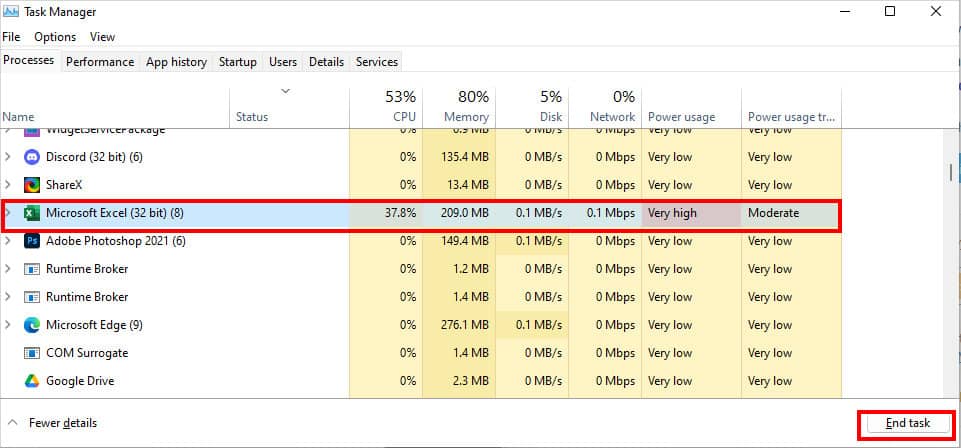Switch to the Startup tab
961x448 pixels.
coord(238,62)
